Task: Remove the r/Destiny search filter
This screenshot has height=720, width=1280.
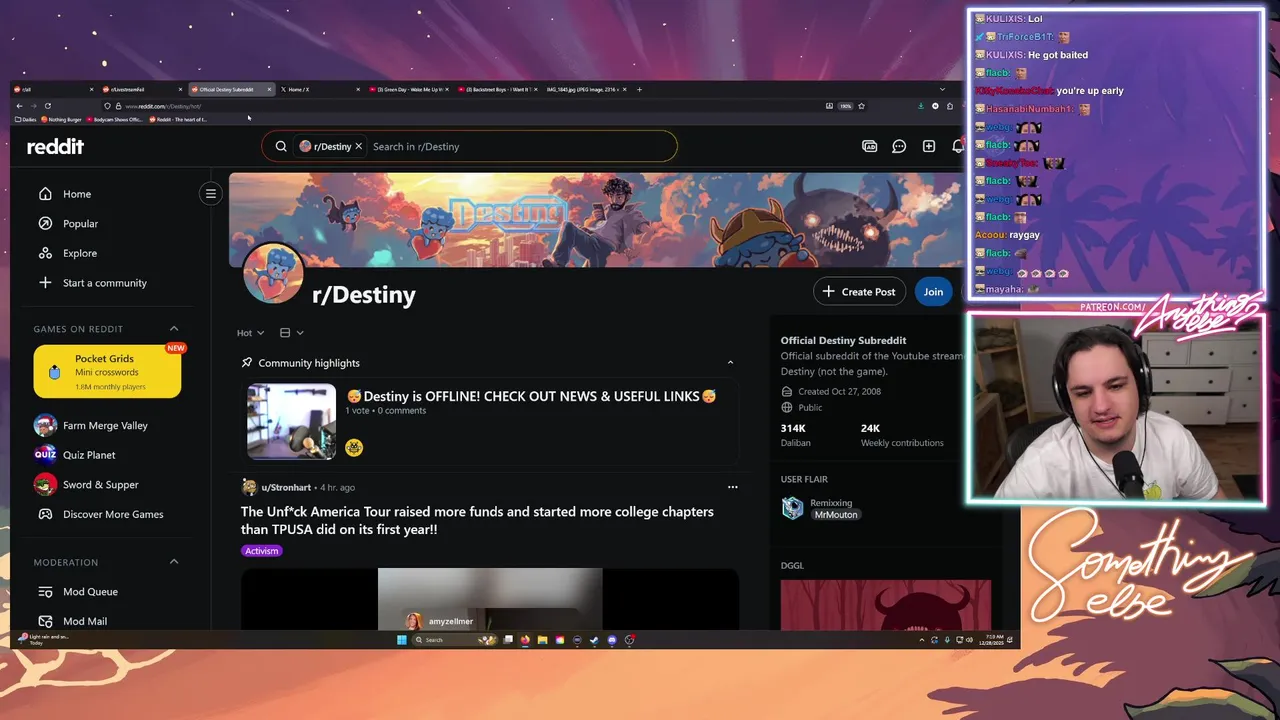Action: coord(358,146)
